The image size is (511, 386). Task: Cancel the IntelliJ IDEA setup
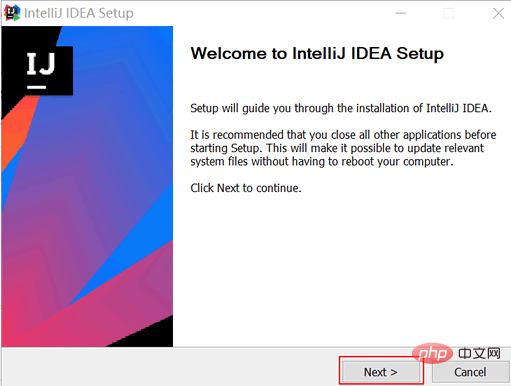pyautogui.click(x=470, y=372)
